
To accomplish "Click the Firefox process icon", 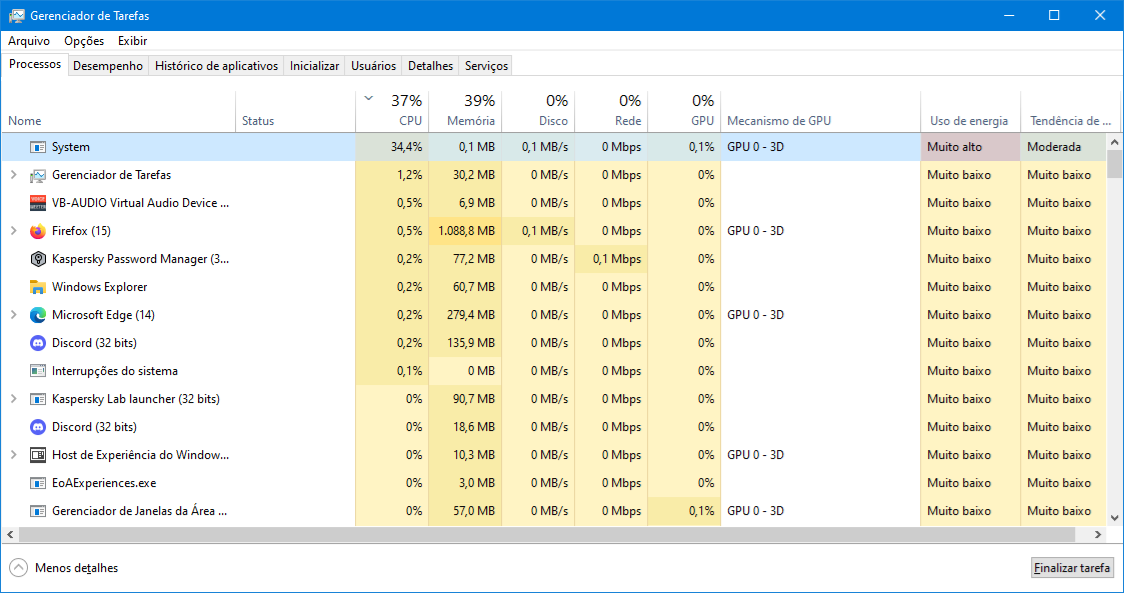I will 38,231.
